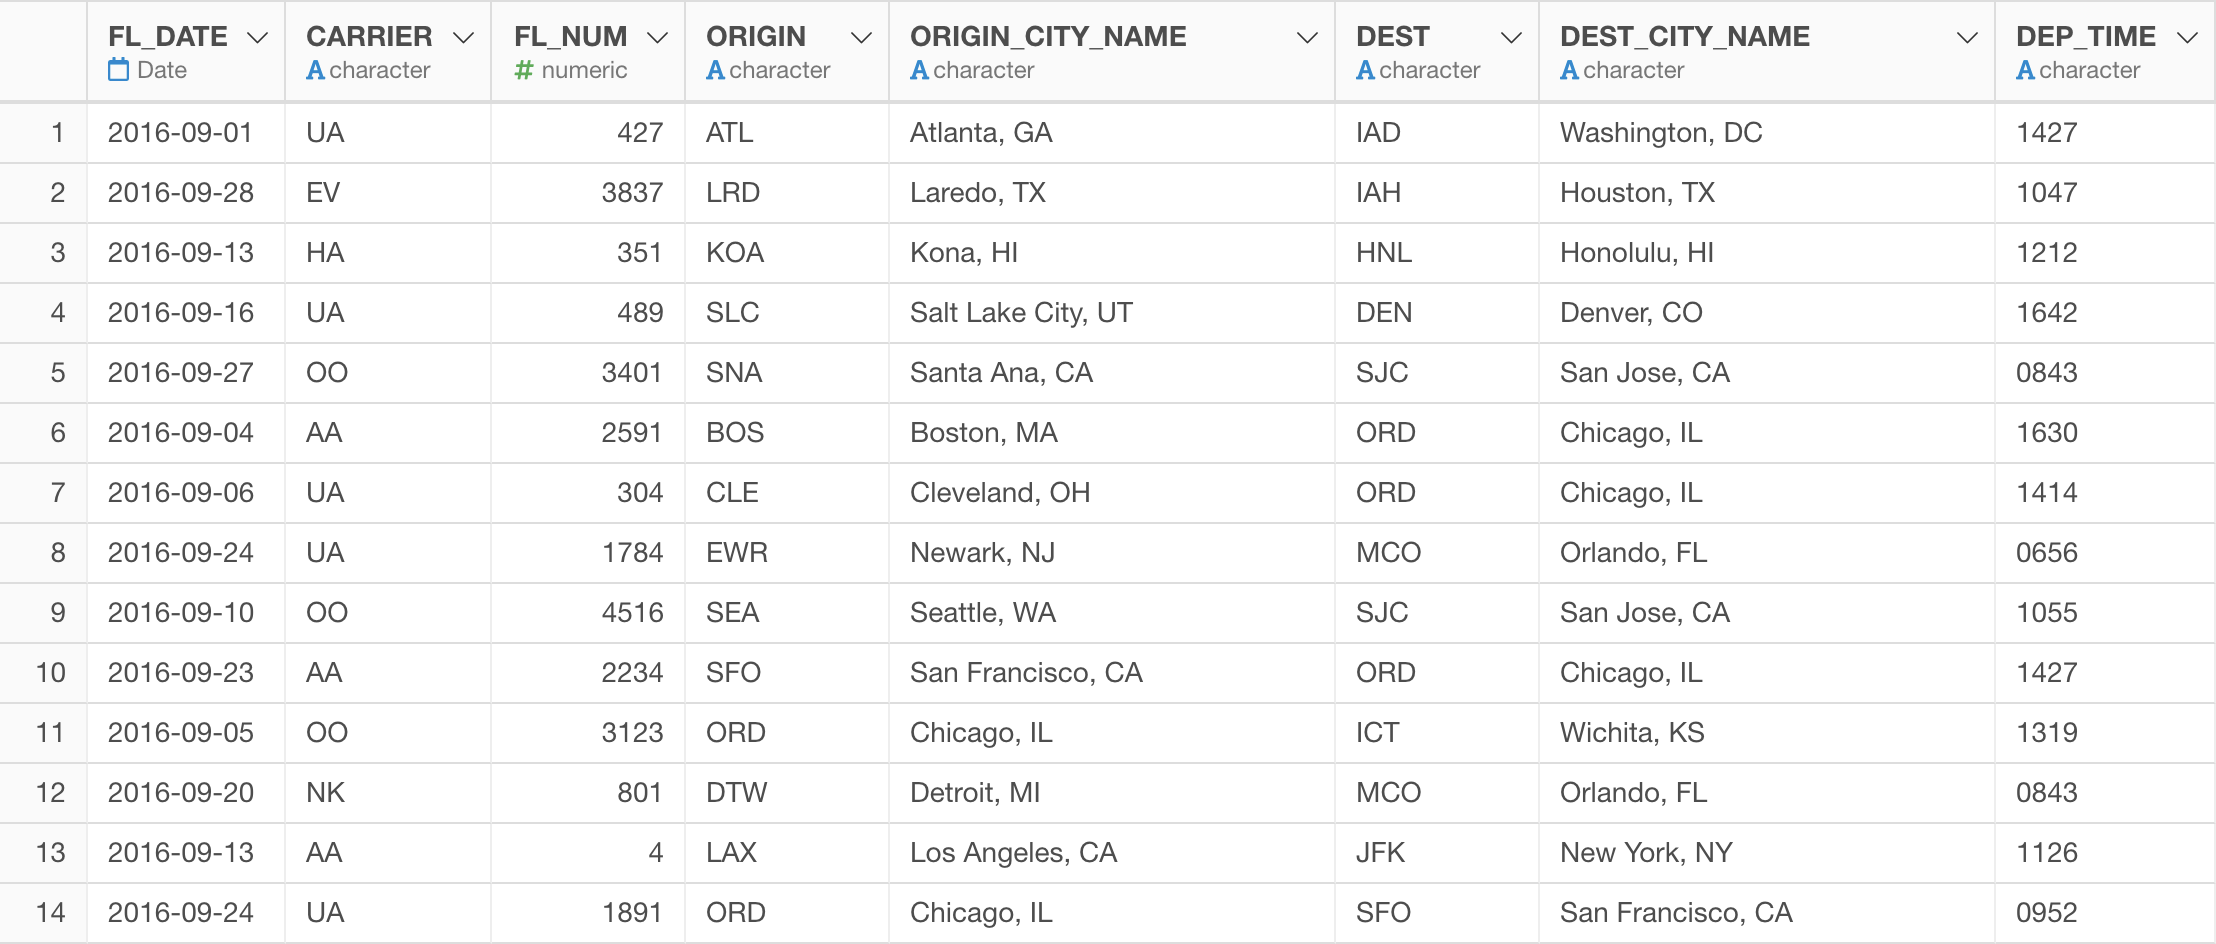2216x944 pixels.
Task: Expand the ORIGIN_CITY_NAME column menu
Action: pos(1307,38)
